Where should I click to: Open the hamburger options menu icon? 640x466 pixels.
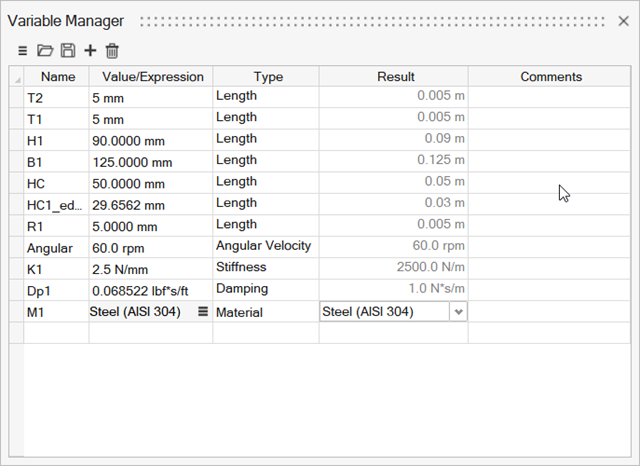(22, 51)
